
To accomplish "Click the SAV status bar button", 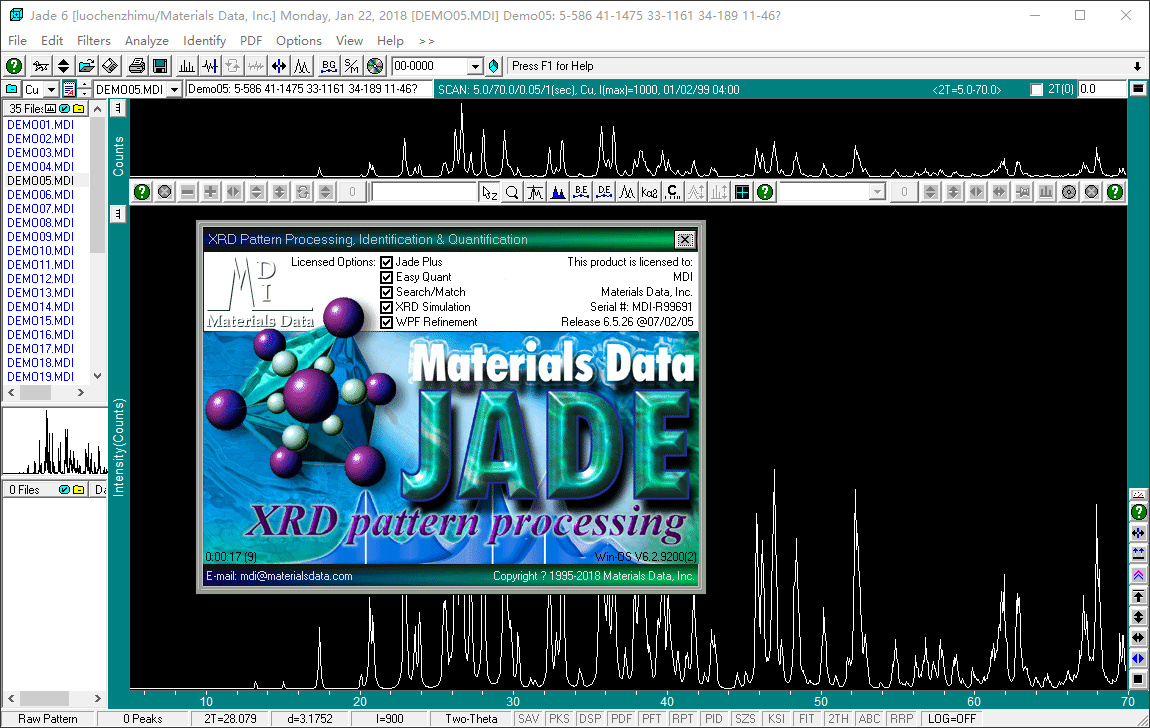I will tap(529, 719).
